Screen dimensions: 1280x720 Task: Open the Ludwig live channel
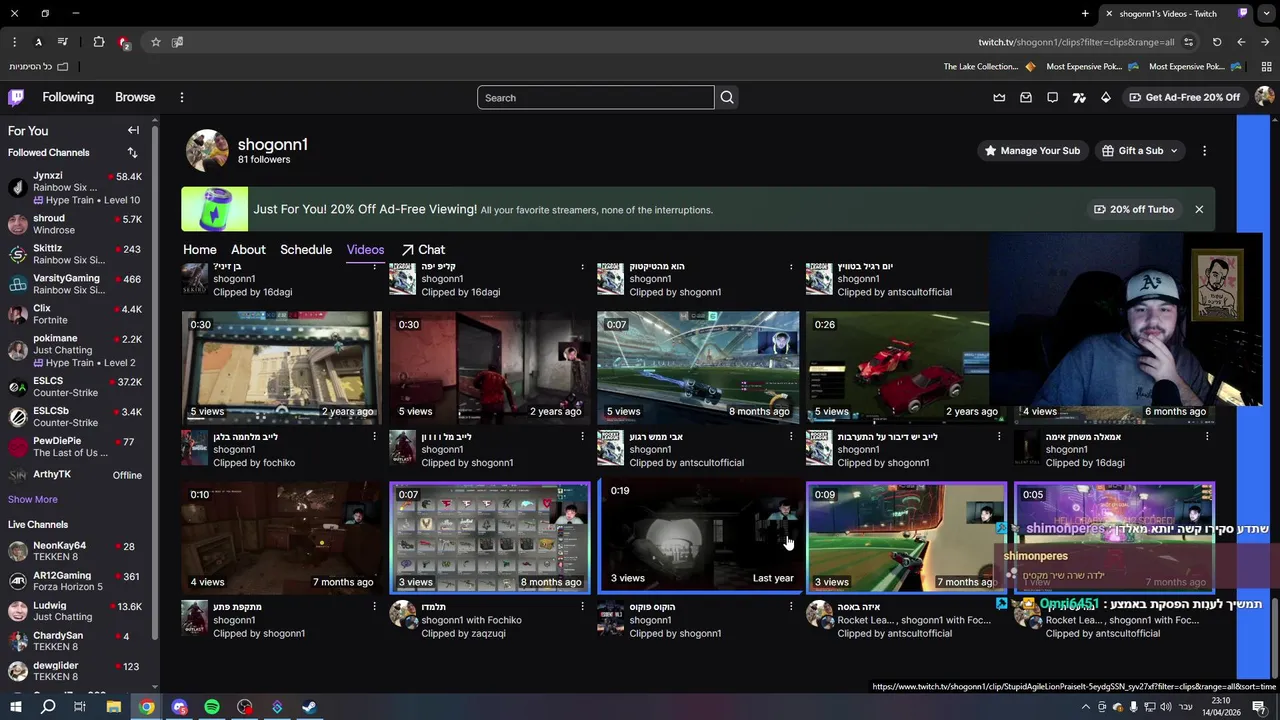click(75, 611)
